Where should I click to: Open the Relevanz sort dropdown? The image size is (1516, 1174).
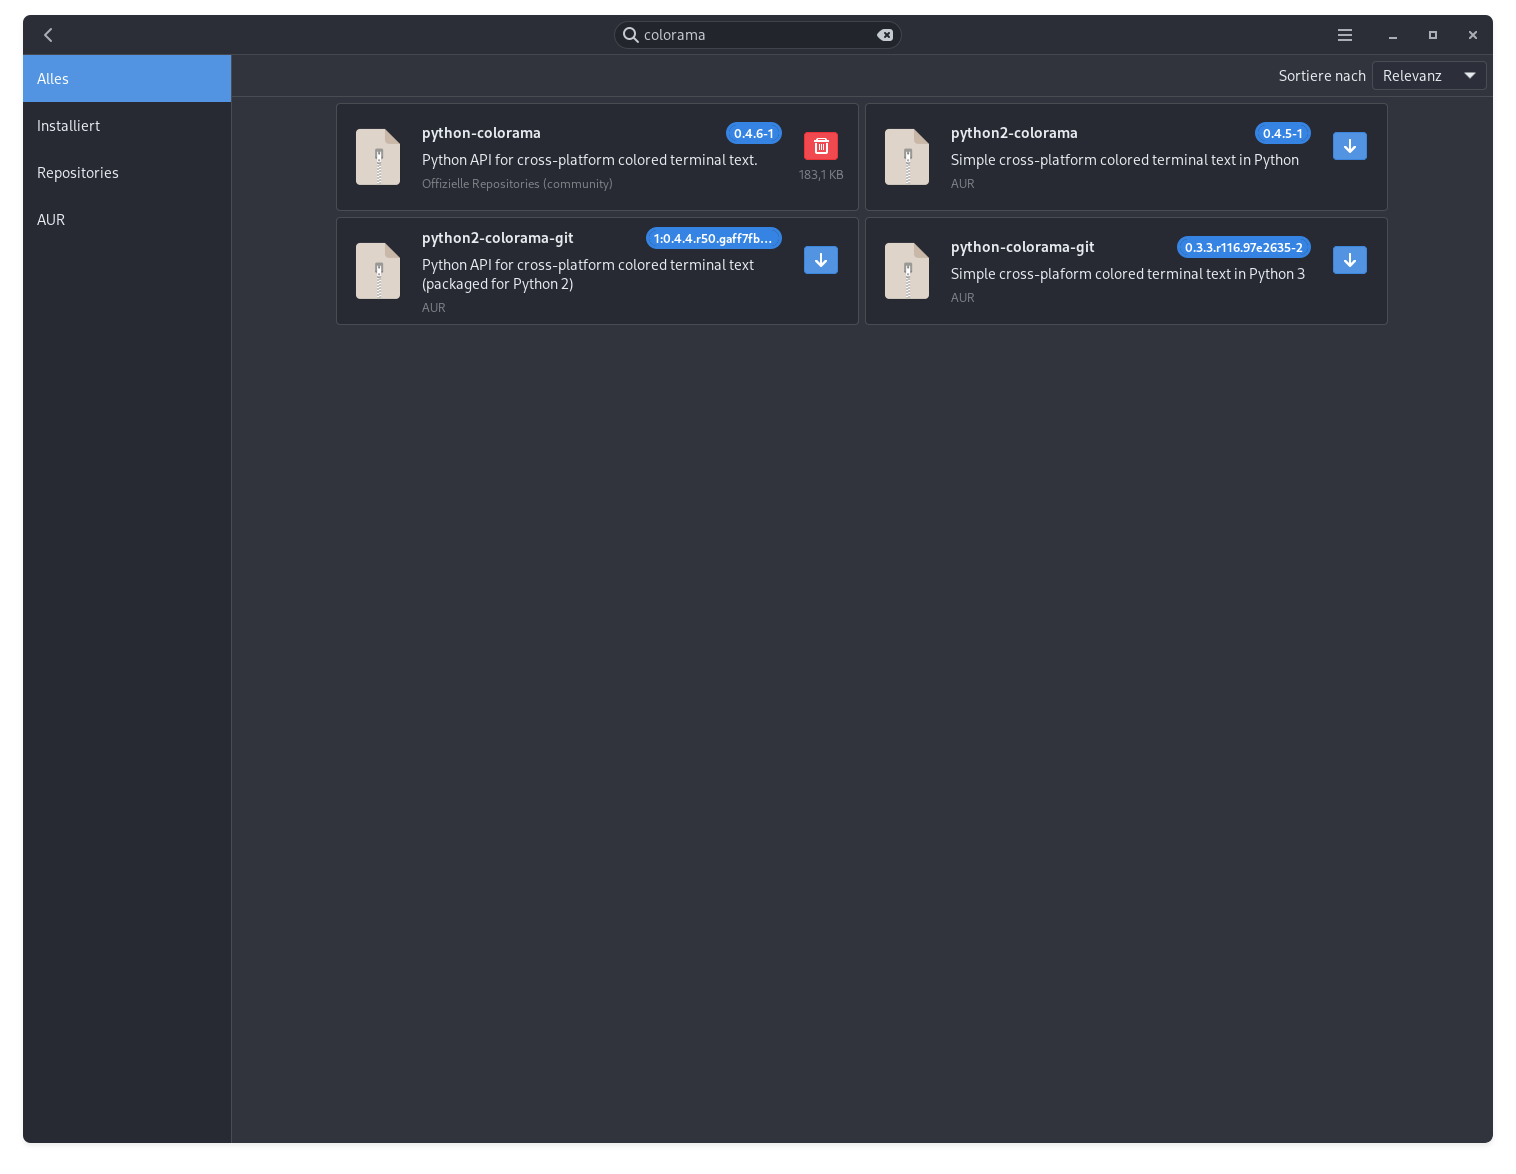[x=1428, y=76]
